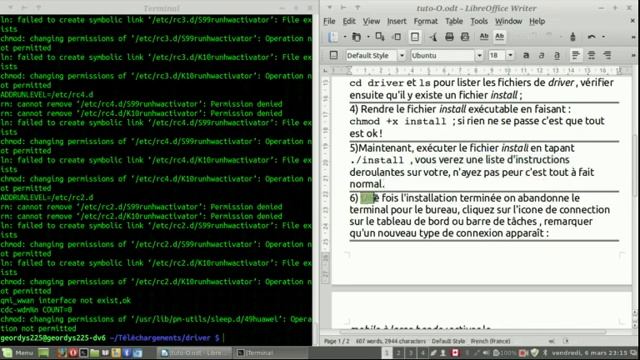This screenshot has height=360, width=640.
Task: Open the Window menu in Writer
Action: click(509, 21)
